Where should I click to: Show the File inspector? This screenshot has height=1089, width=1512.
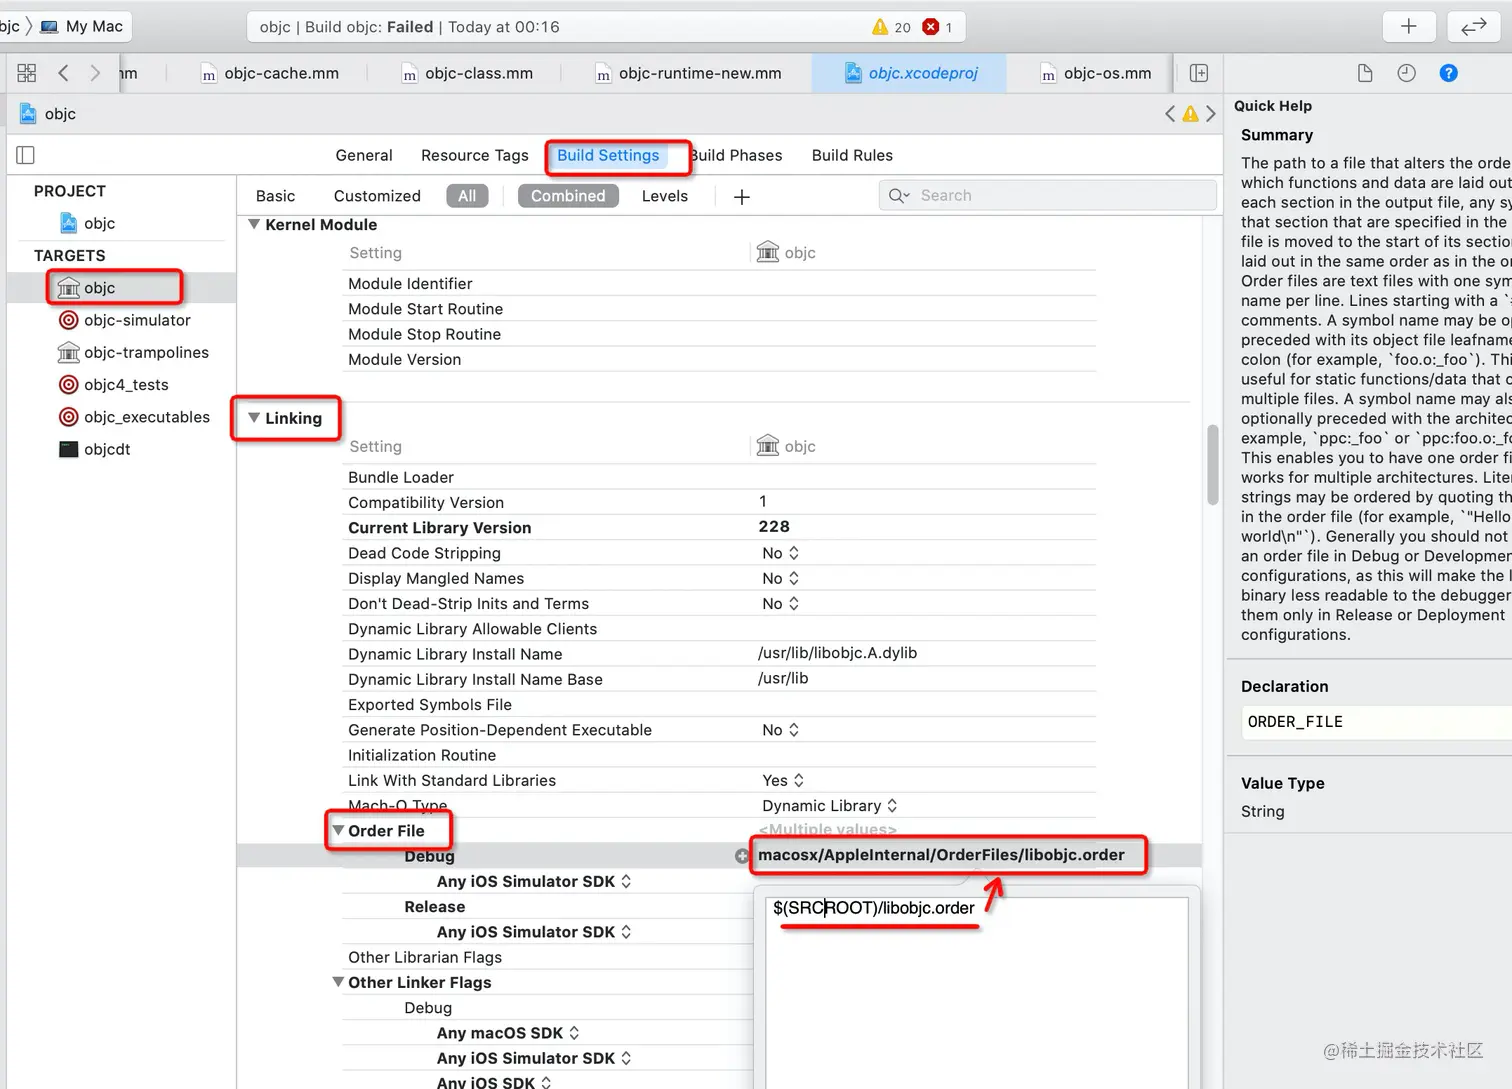tap(1365, 73)
